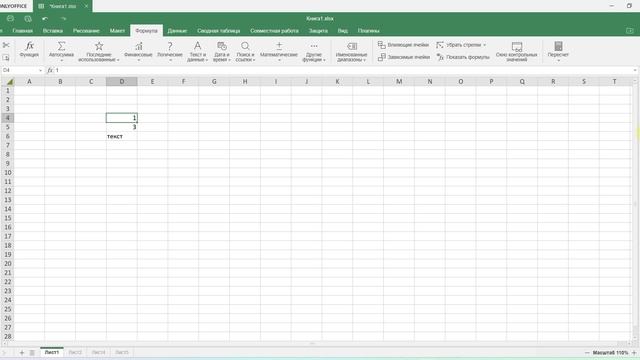
Task: Click the fx Function insert icon
Action: point(29,46)
